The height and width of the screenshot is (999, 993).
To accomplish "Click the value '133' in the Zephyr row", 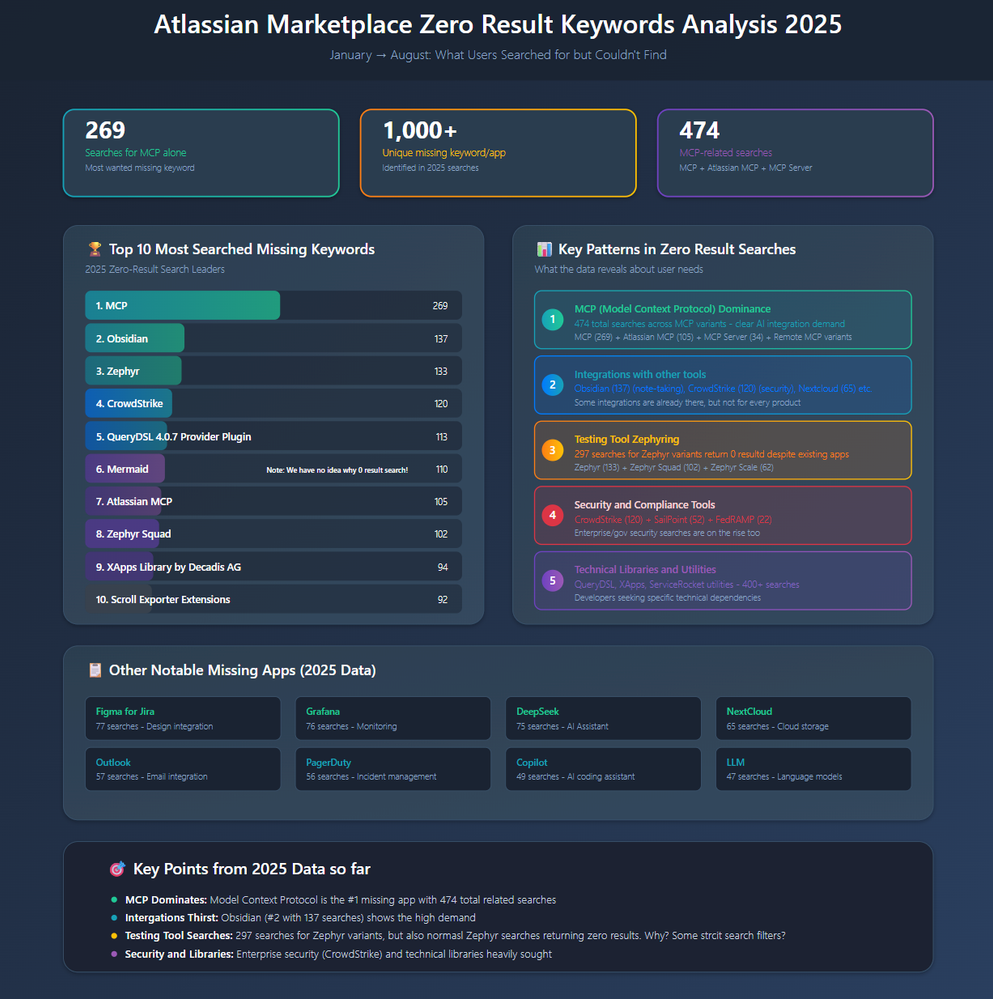I will (x=441, y=371).
